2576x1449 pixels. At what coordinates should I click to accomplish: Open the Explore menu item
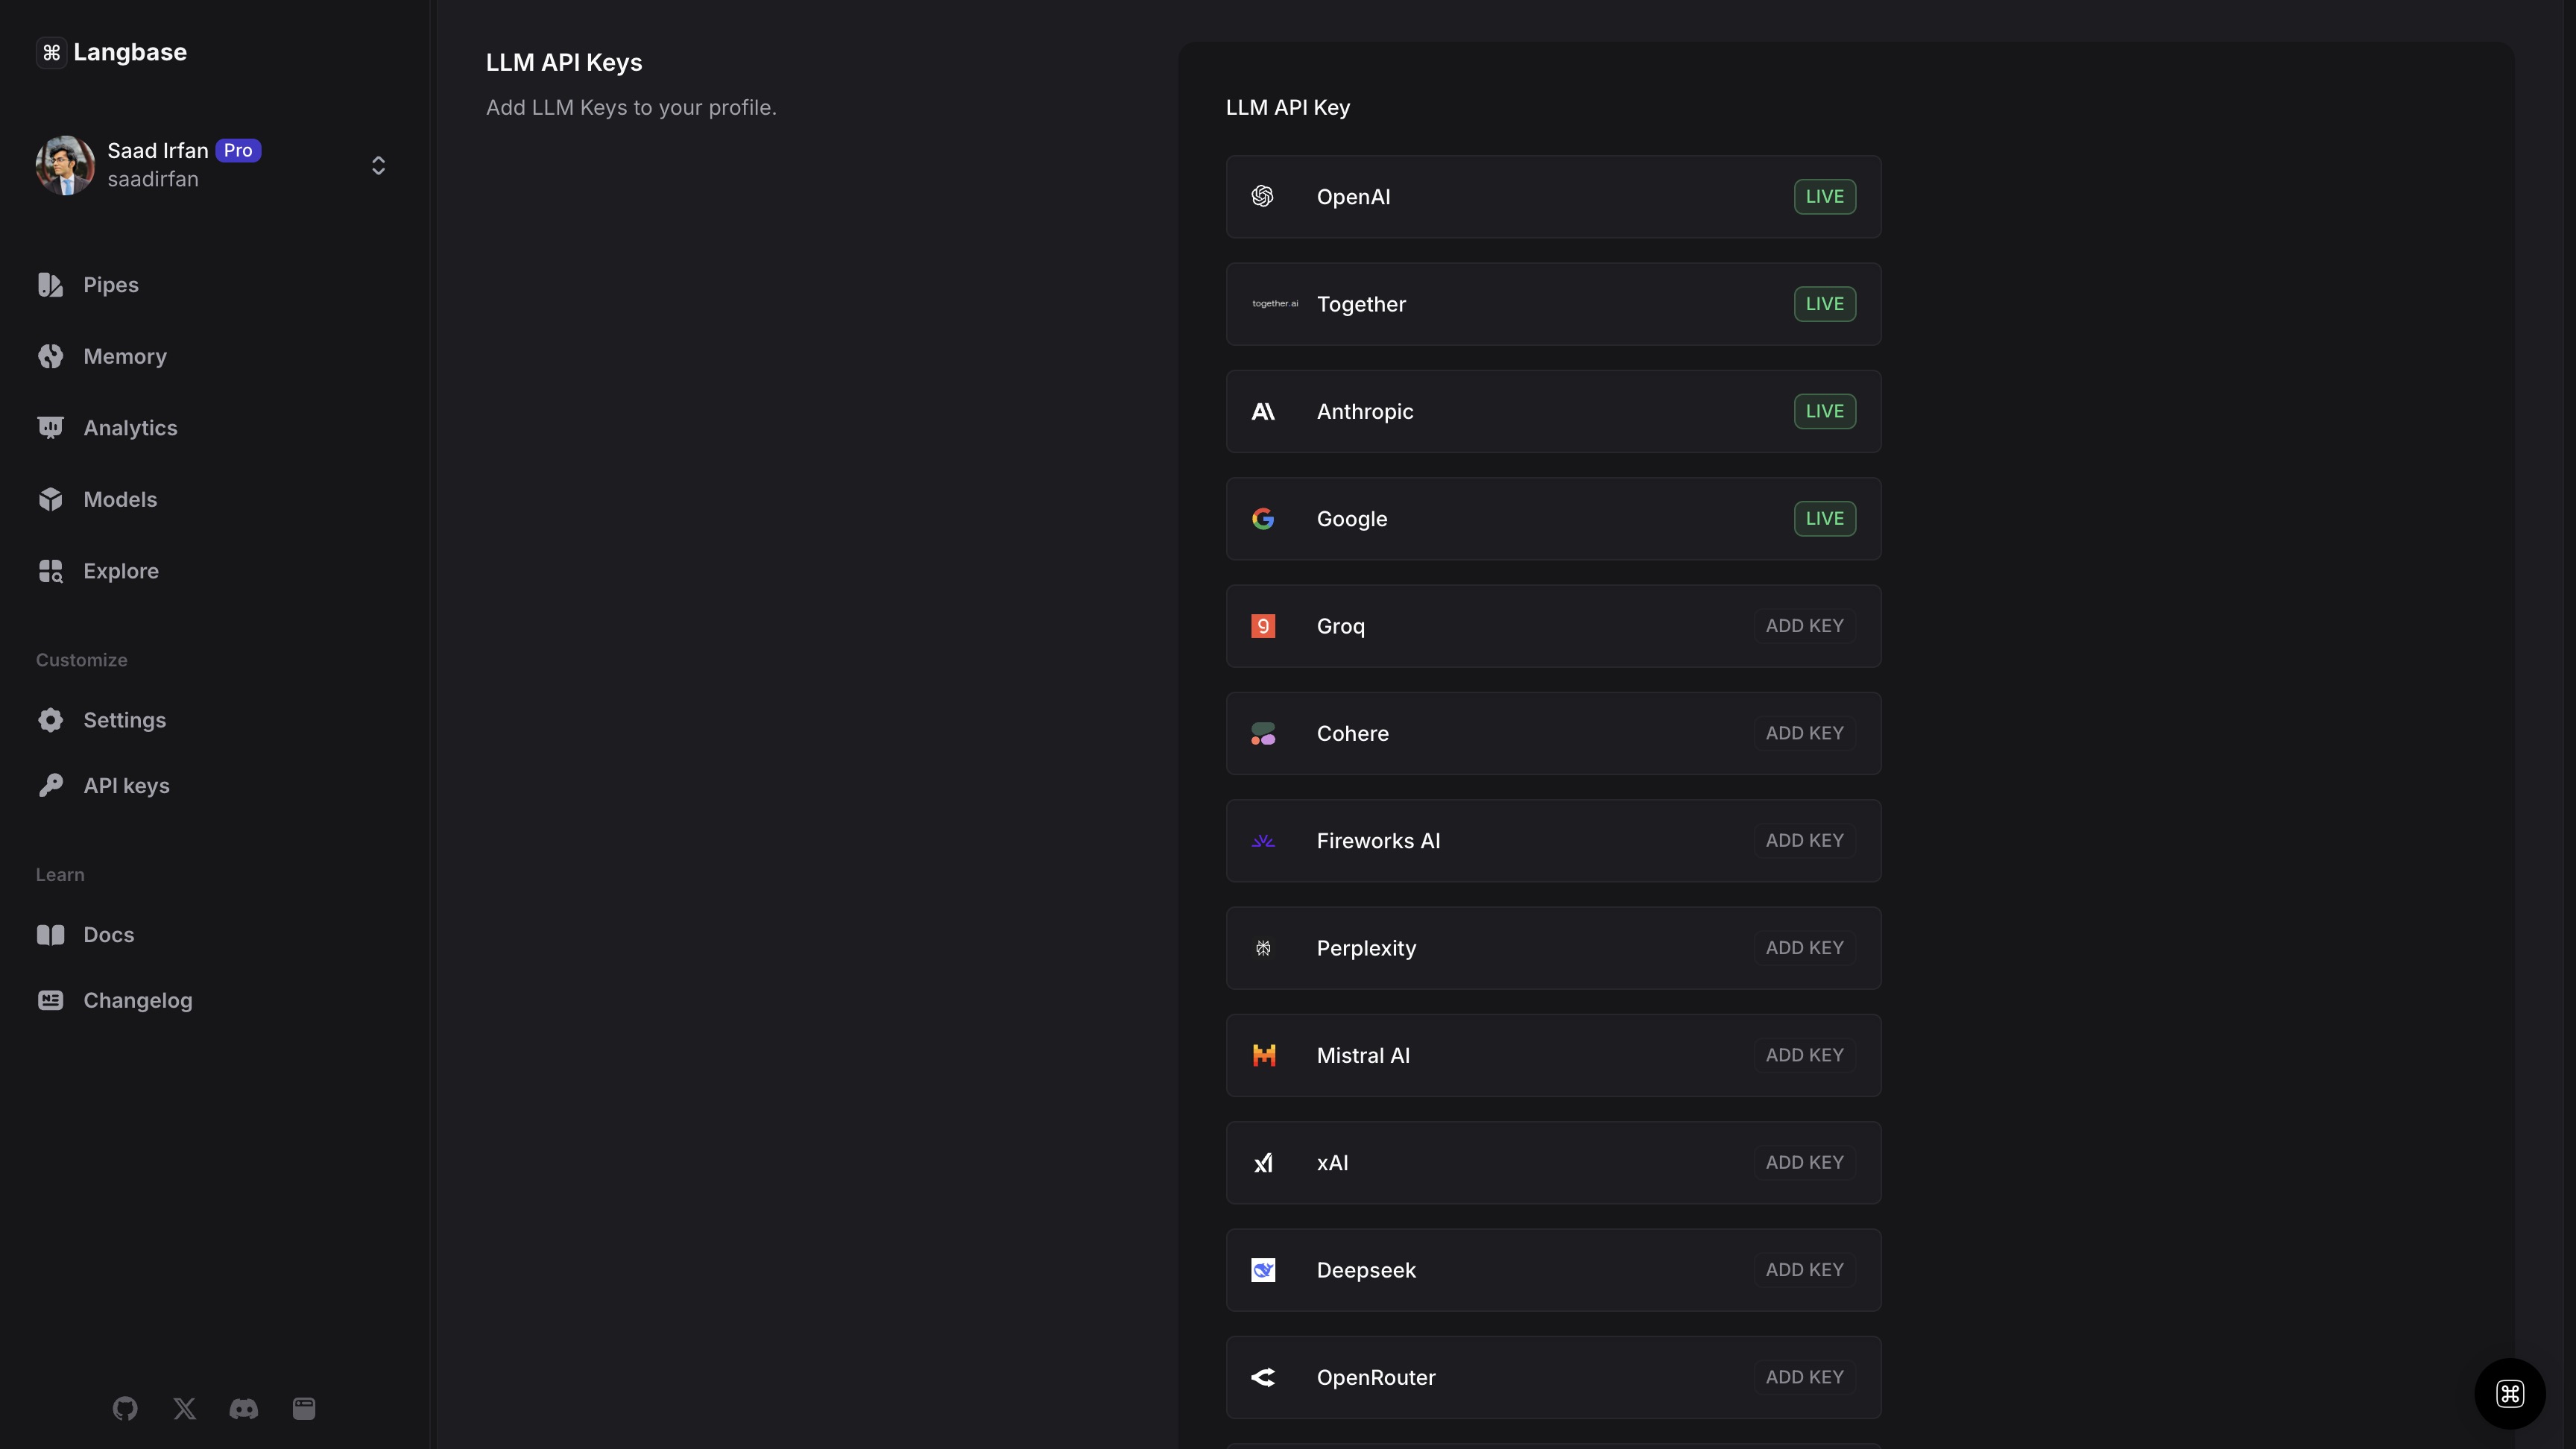[120, 571]
